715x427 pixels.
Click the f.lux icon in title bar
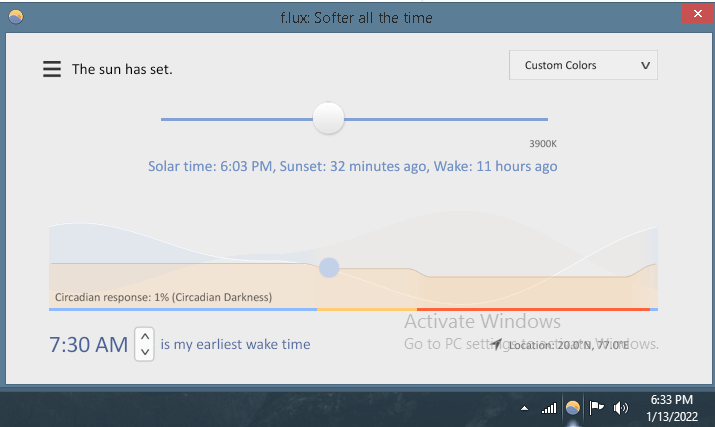(16, 17)
